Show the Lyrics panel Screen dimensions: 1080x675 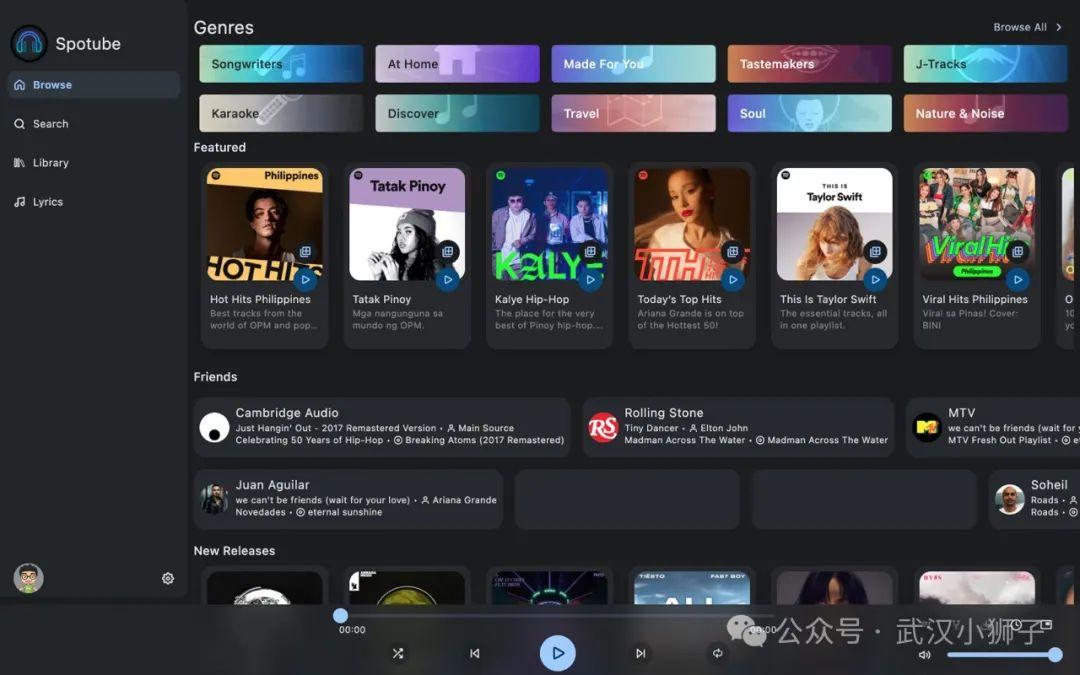46,201
